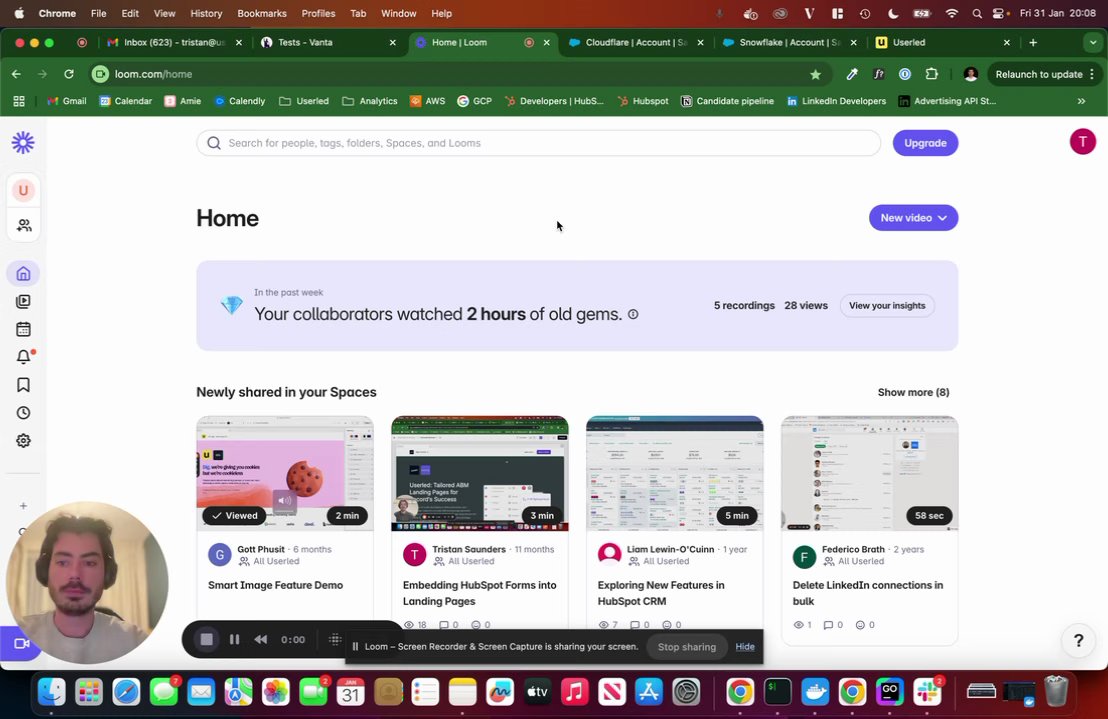Screen dimensions: 1108x719
Task: Open Finder from the Dock
Action: coord(52,692)
